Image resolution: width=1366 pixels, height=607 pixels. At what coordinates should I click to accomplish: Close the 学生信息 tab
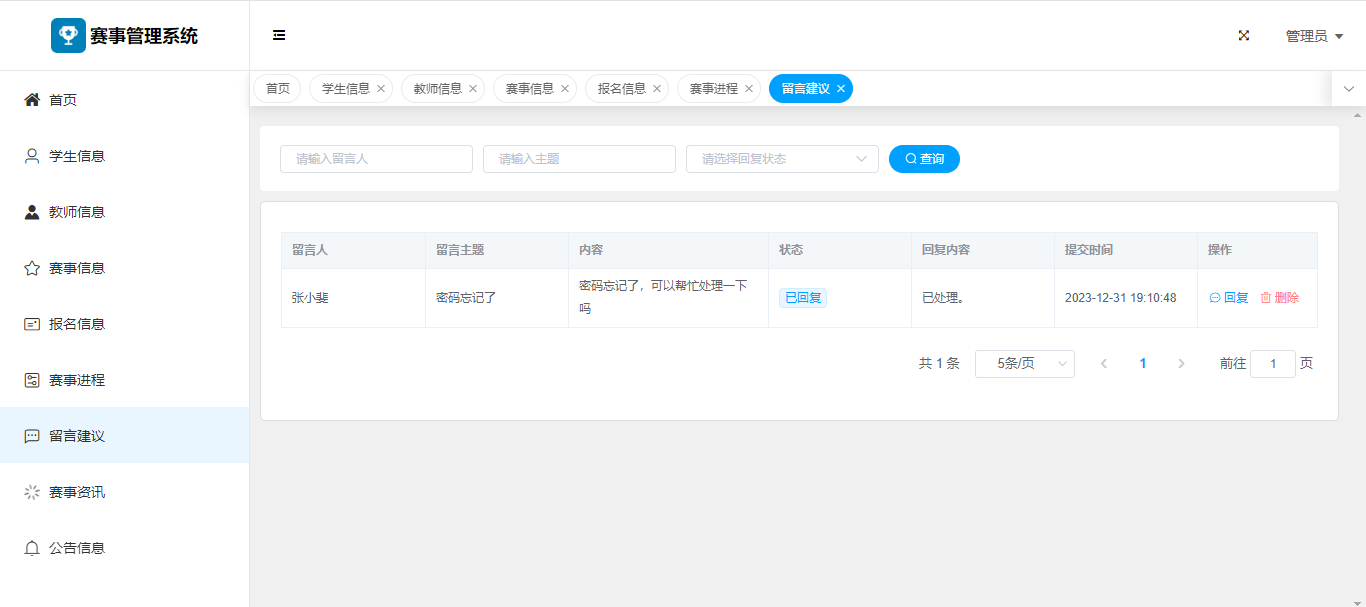click(381, 89)
